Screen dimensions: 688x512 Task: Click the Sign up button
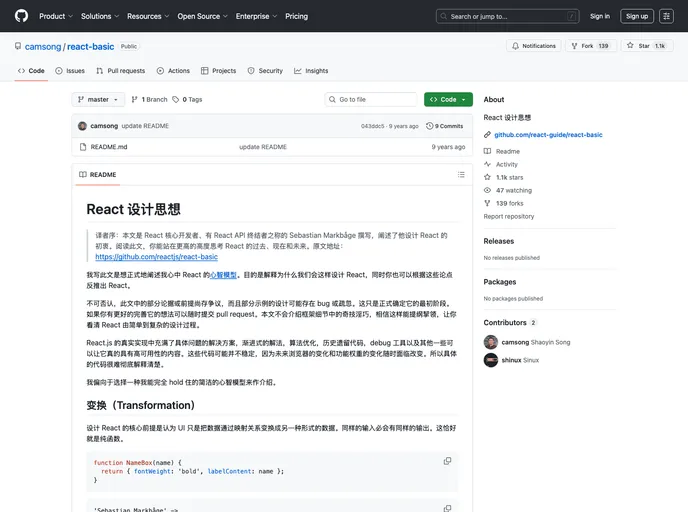[637, 16]
